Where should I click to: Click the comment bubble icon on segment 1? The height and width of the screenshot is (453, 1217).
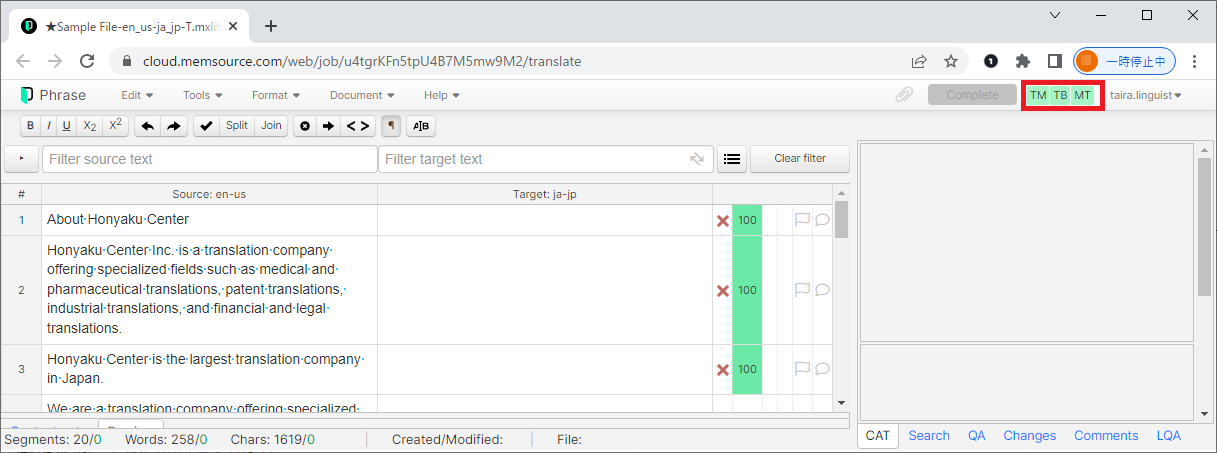(x=822, y=220)
